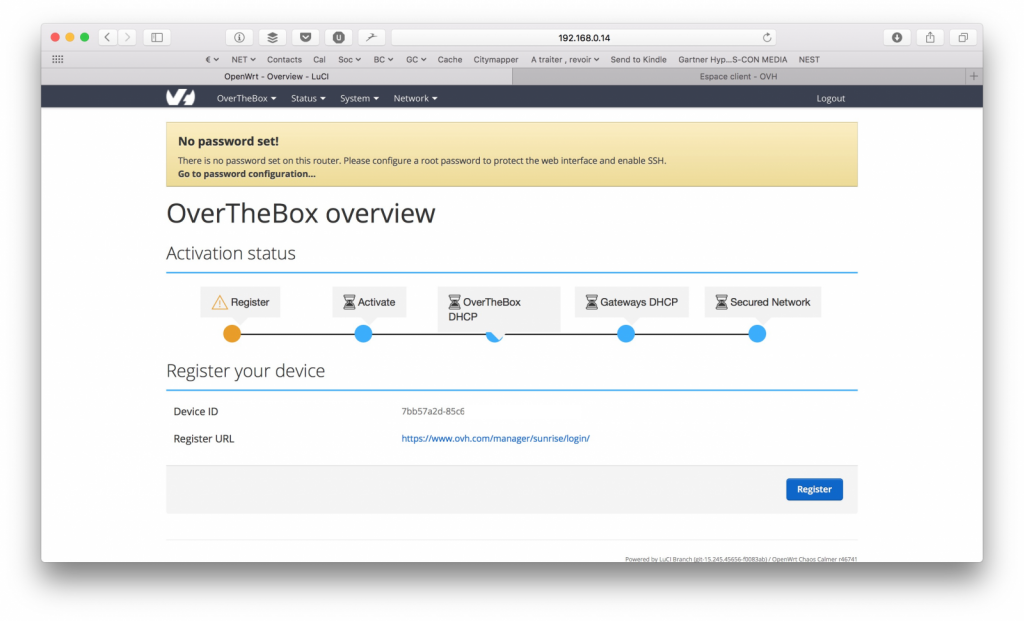Open the stacked layers extension icon
Screen dimensions: 1024x621
point(272,37)
